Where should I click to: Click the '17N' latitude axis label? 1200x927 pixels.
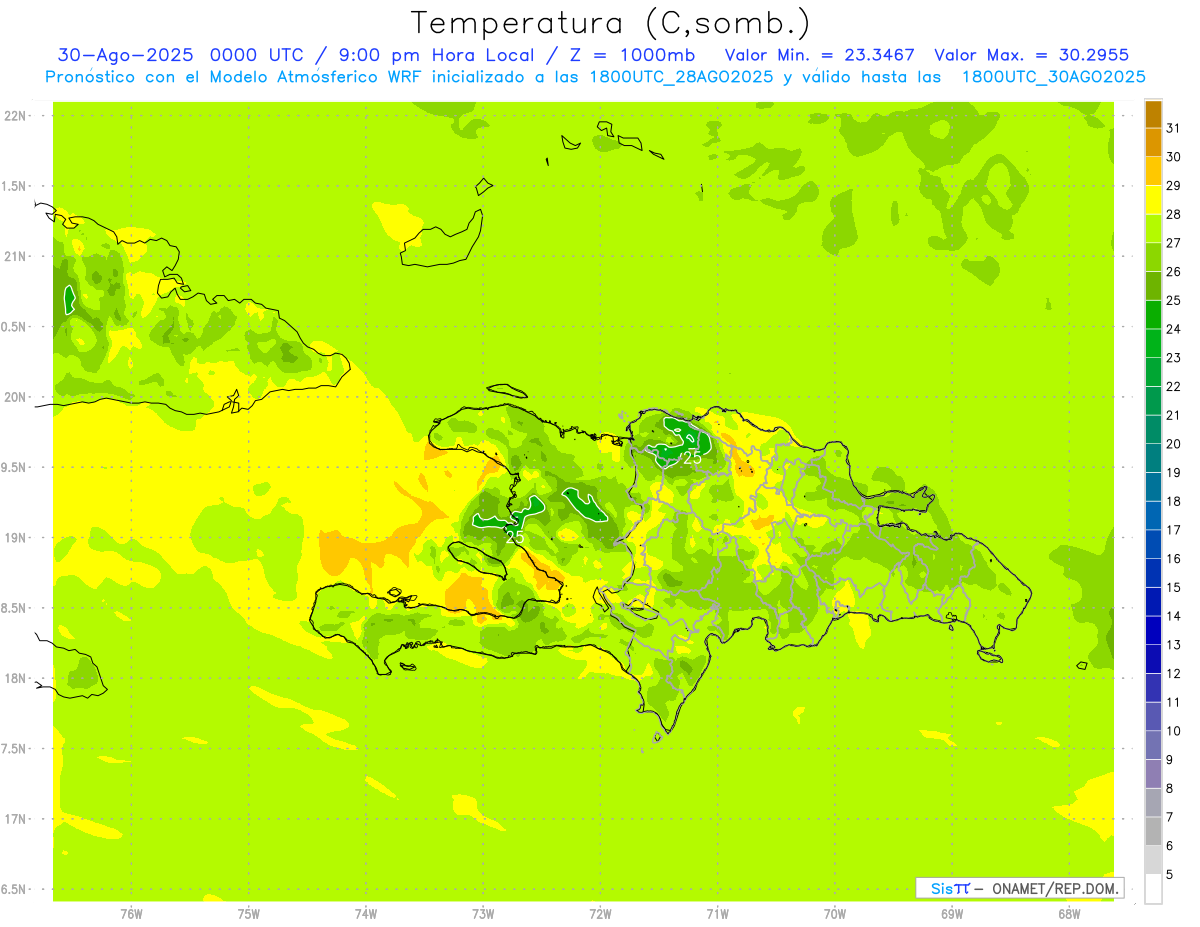pos(14,819)
